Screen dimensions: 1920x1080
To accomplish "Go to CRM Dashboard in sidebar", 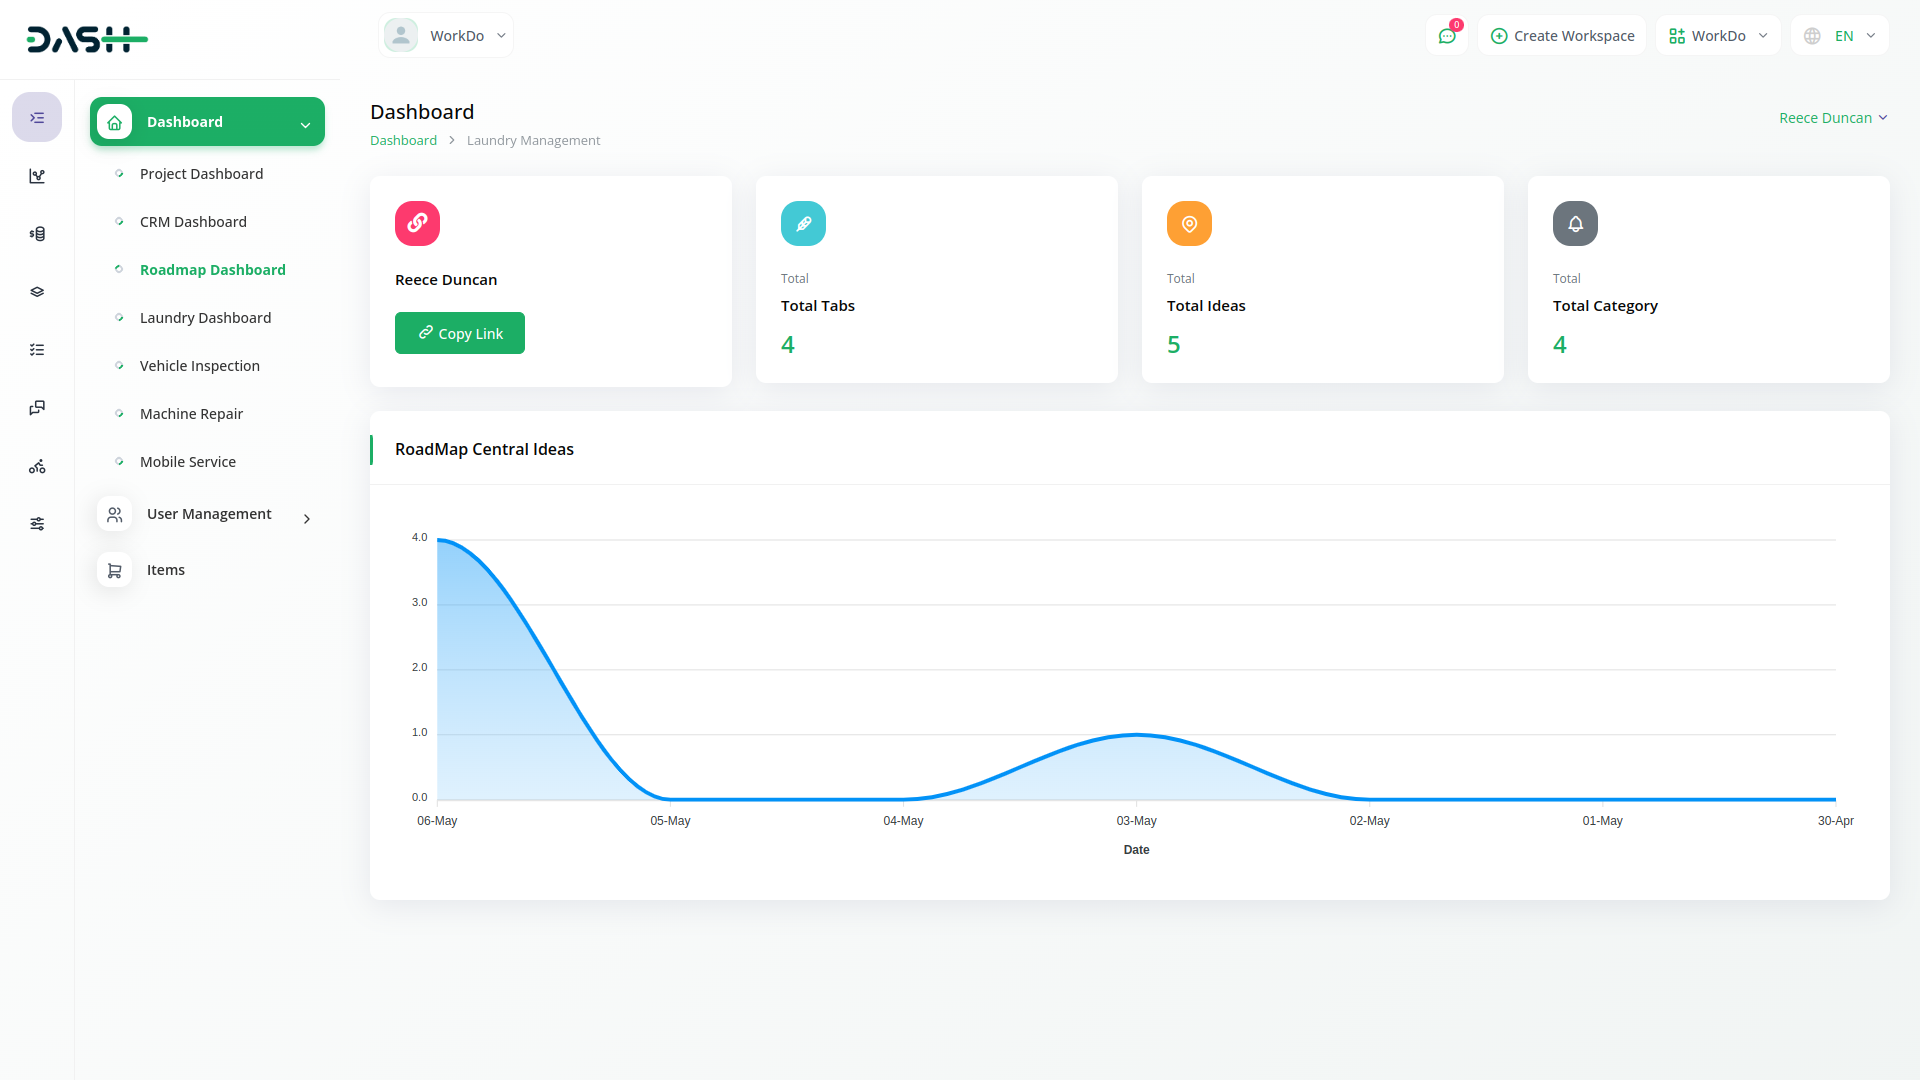I will (x=193, y=222).
